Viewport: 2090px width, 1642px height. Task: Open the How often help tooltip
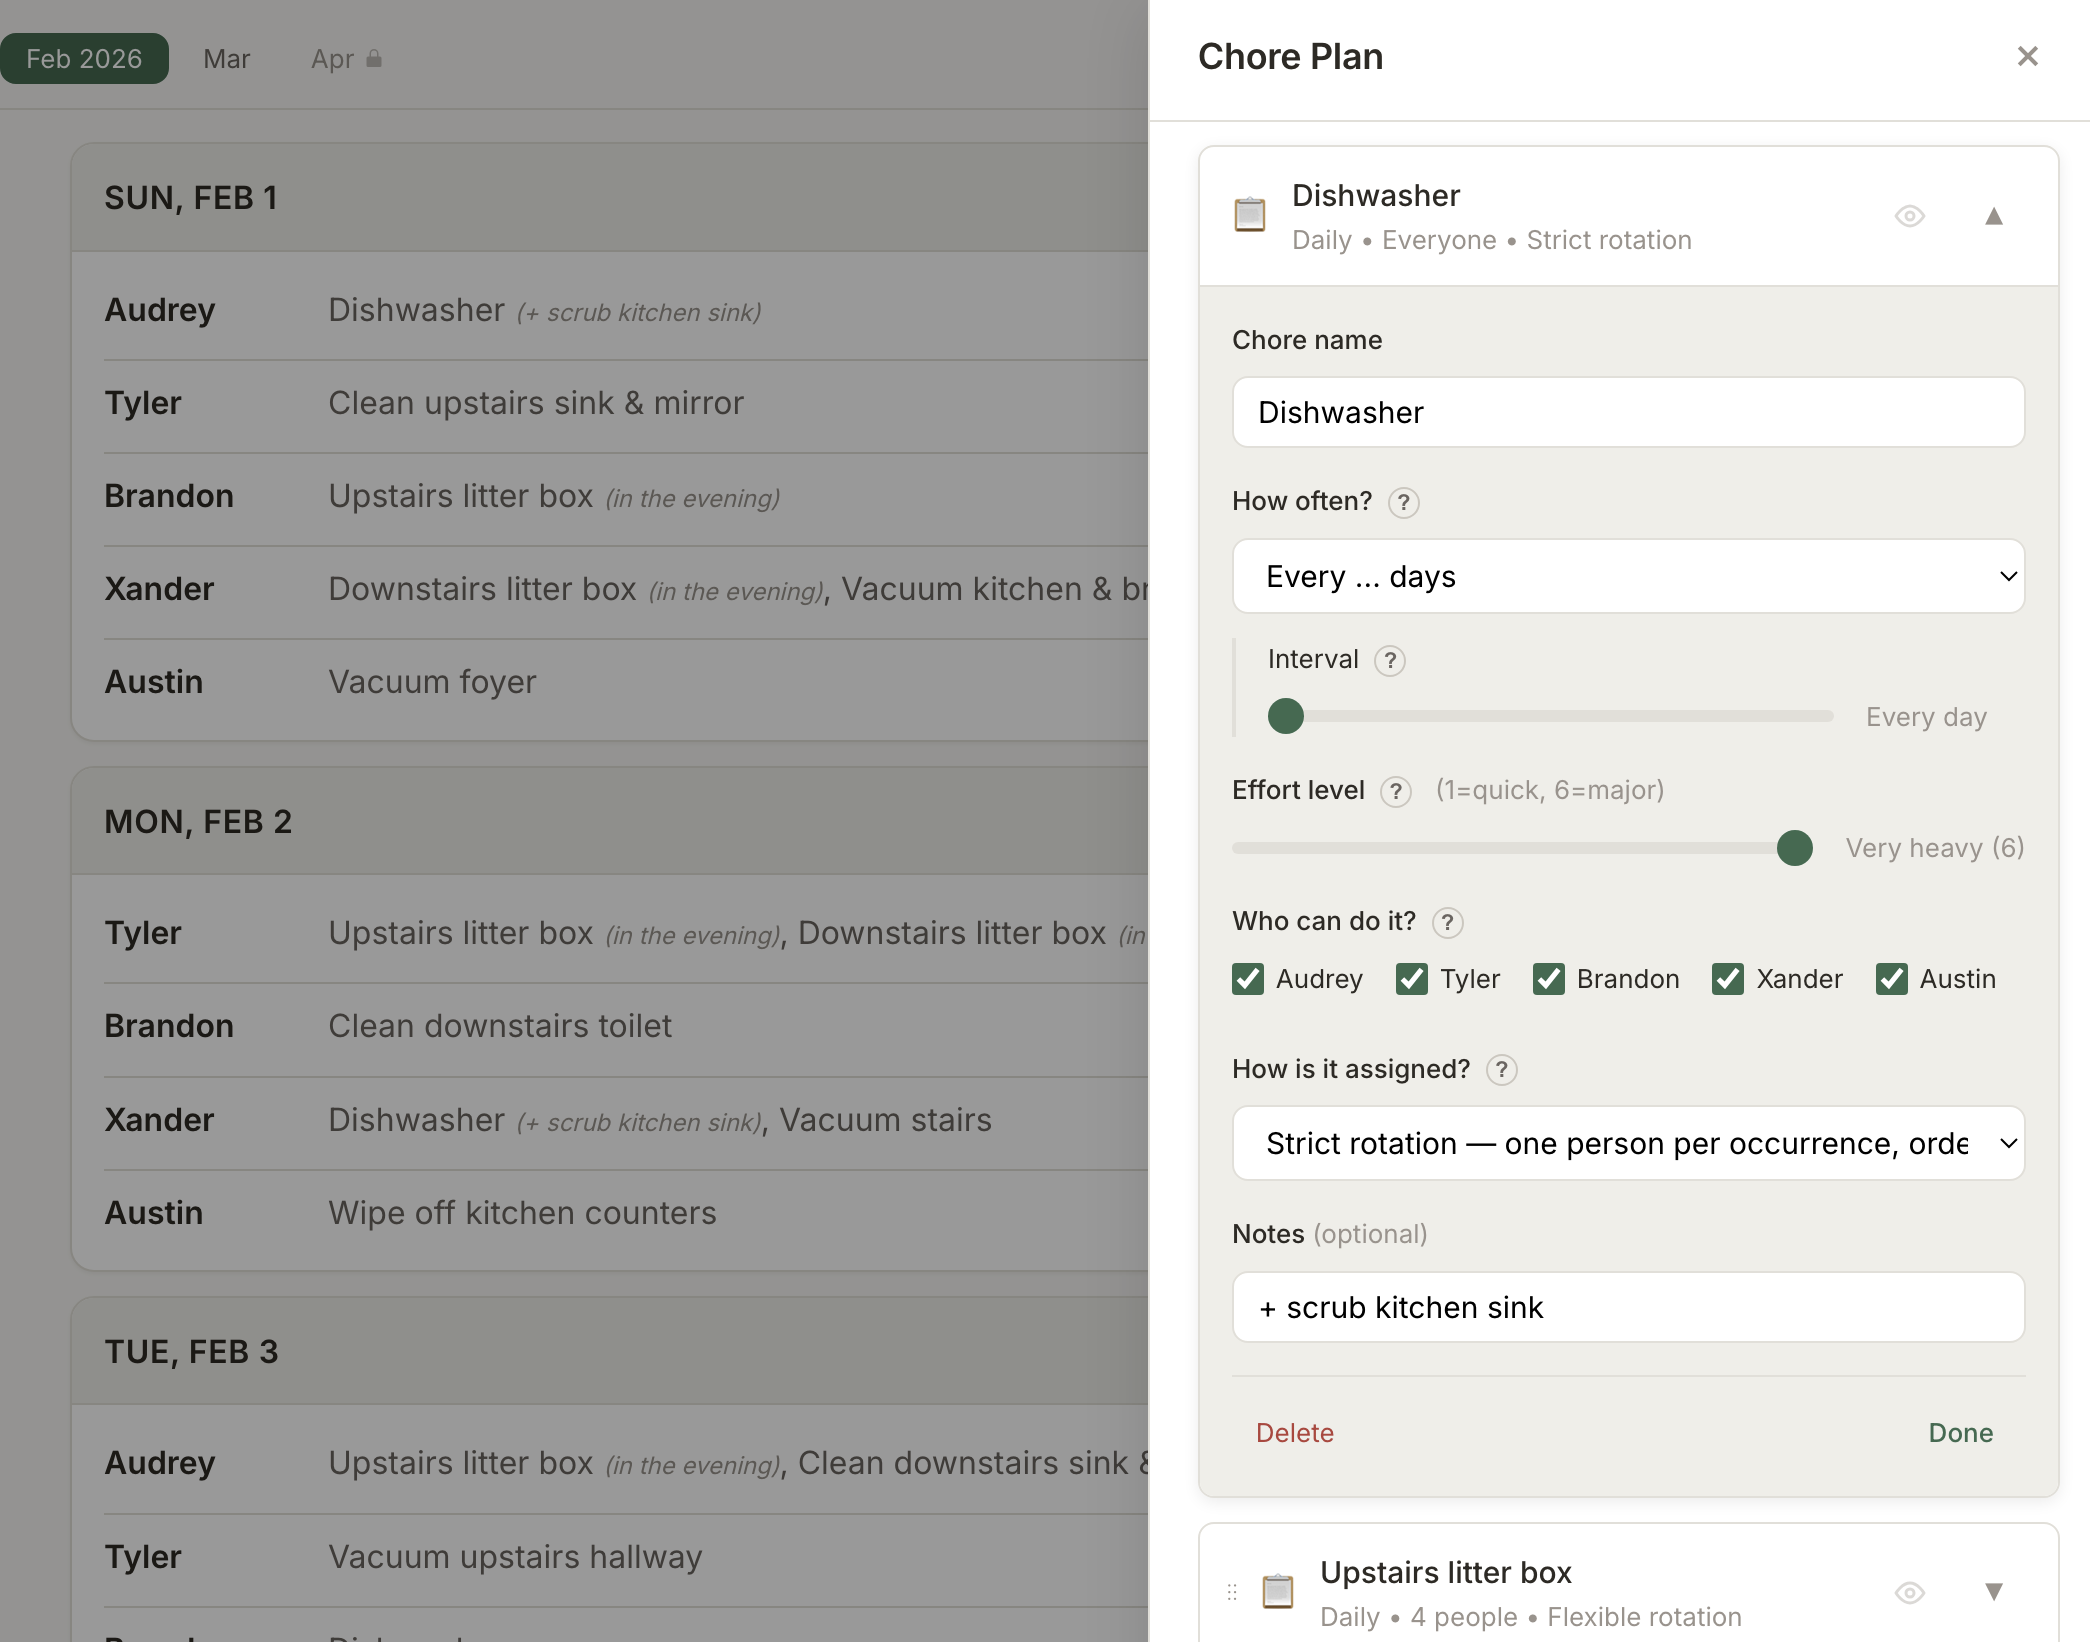point(1404,503)
